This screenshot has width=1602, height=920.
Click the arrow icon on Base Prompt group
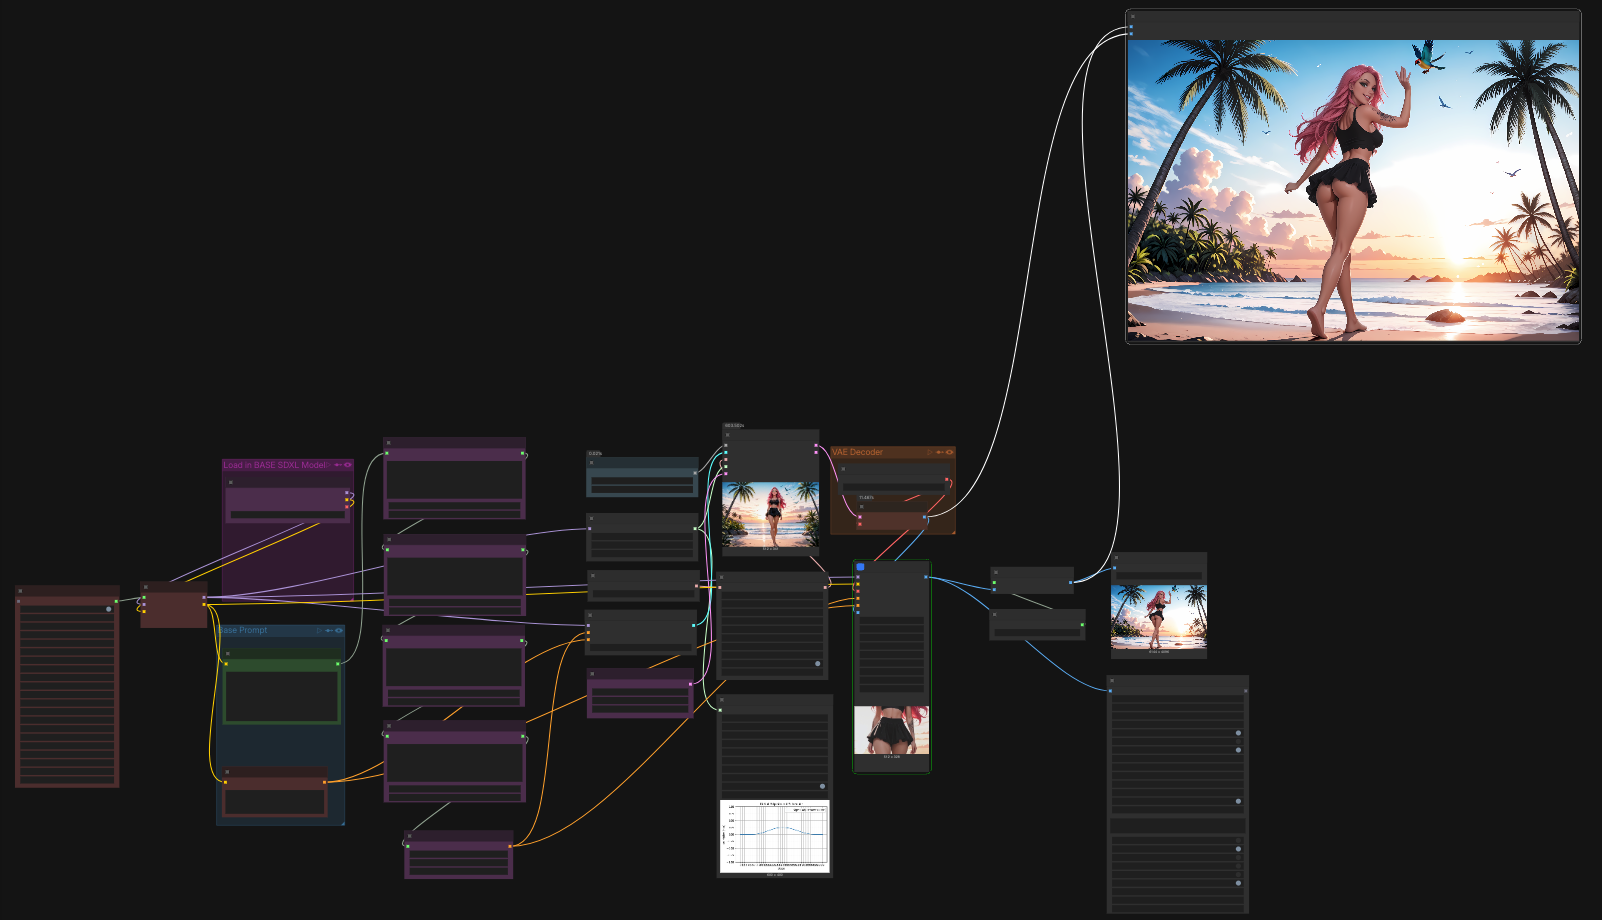[319, 631]
